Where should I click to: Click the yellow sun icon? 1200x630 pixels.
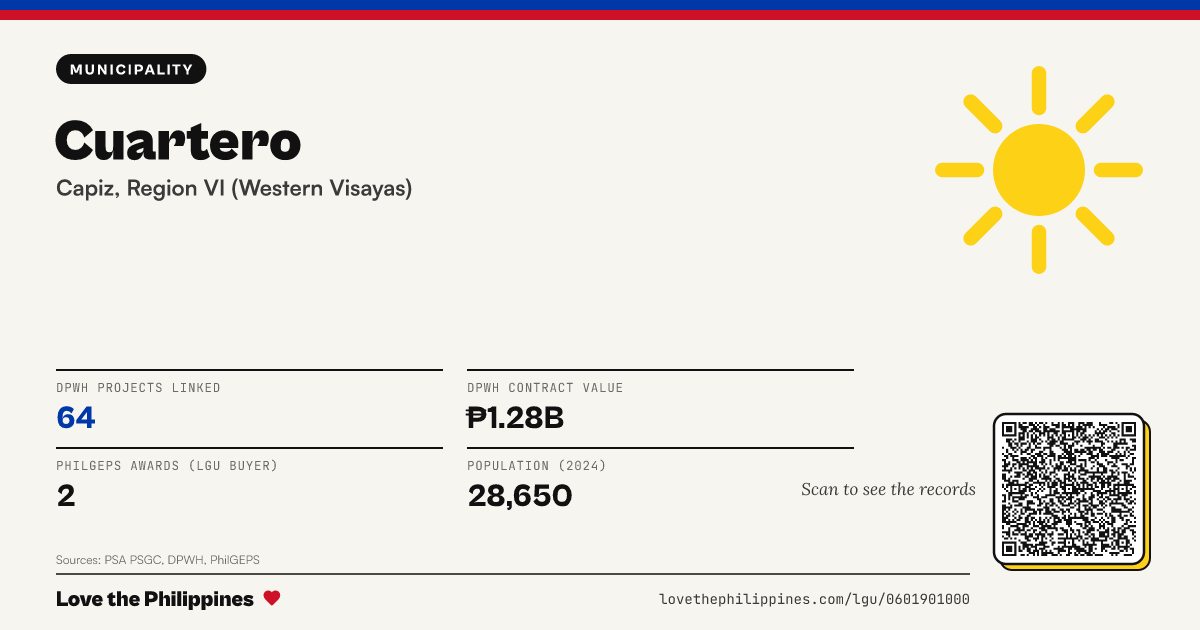click(x=1039, y=170)
